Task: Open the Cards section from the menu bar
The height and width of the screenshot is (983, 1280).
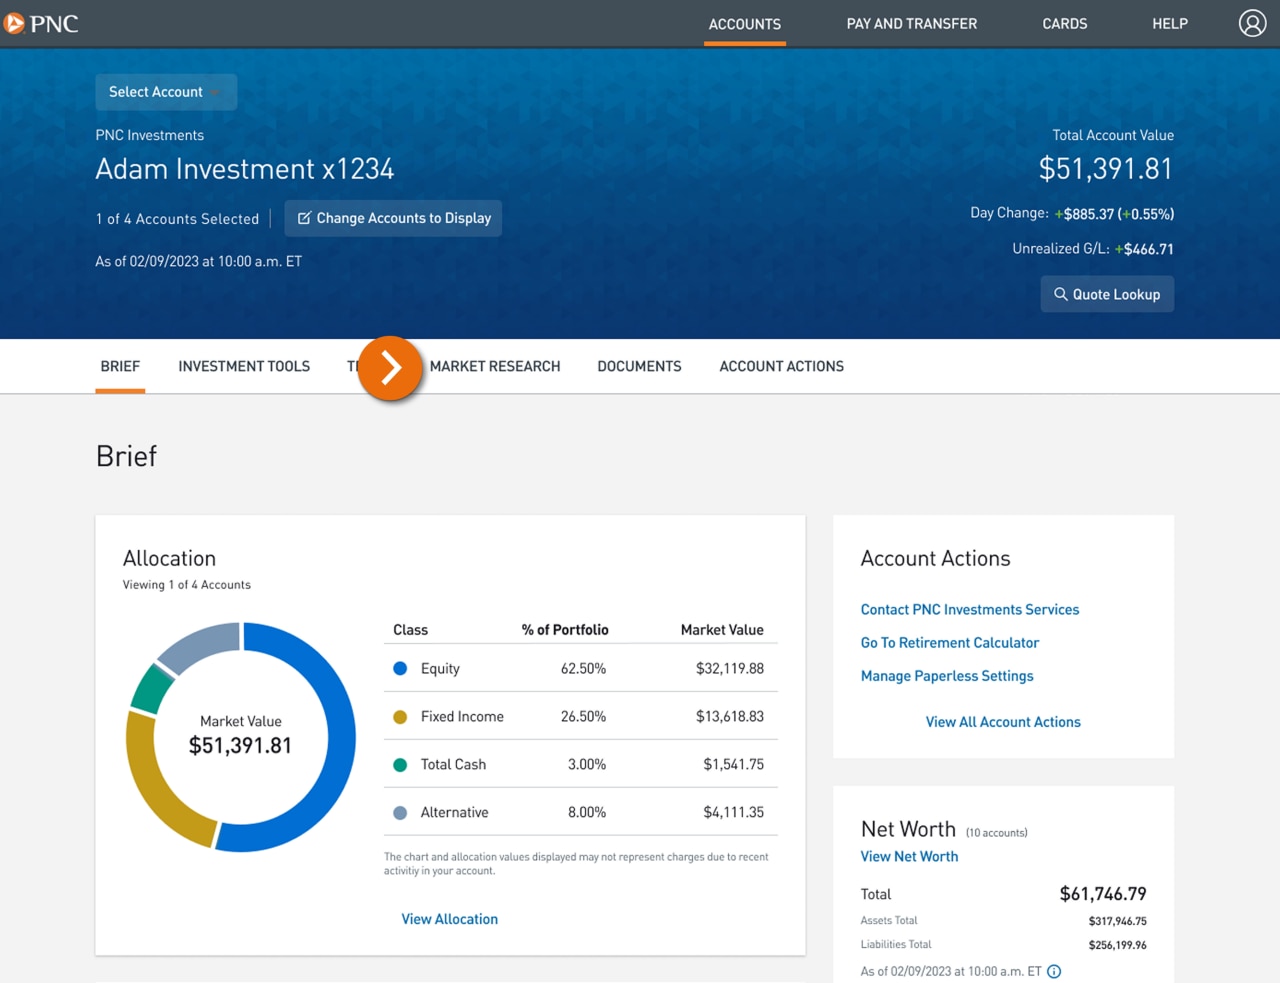Action: (x=1064, y=23)
